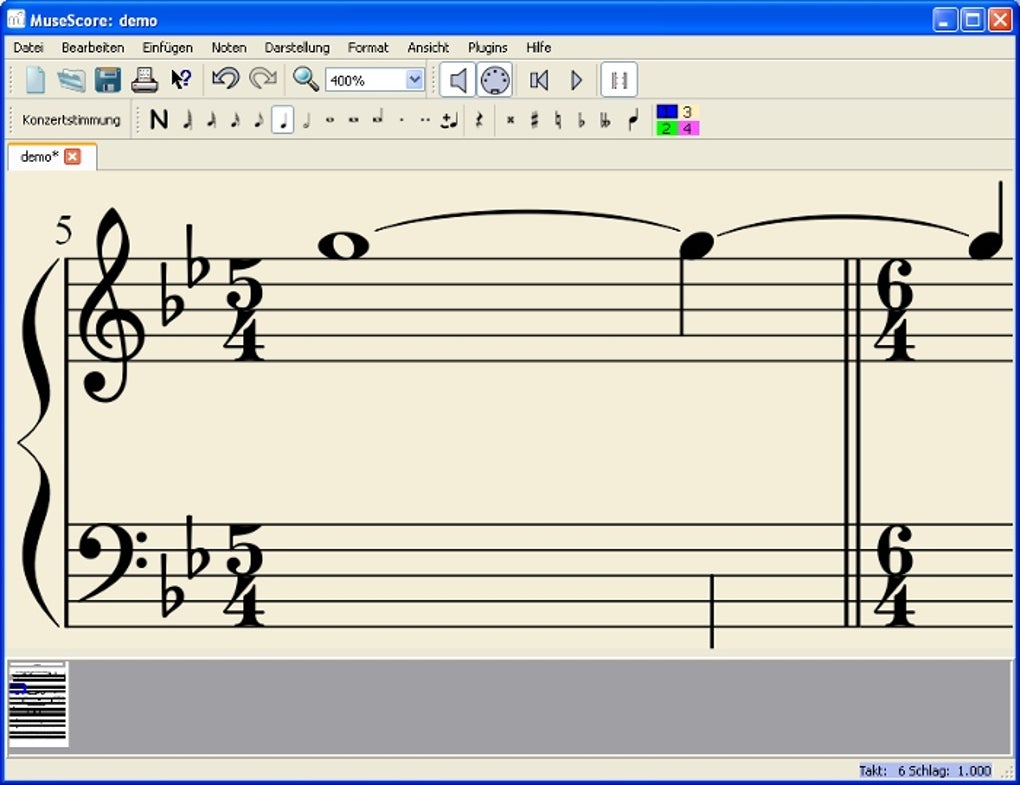Add a tie to the note

[449, 120]
